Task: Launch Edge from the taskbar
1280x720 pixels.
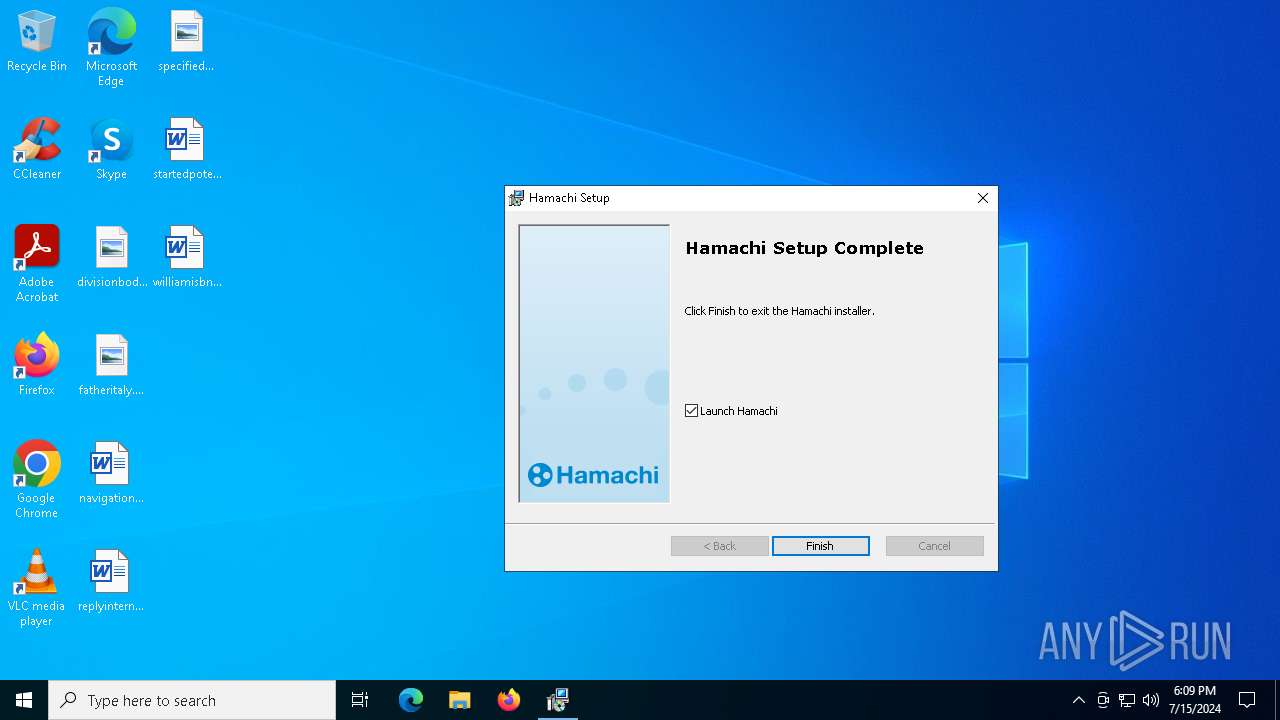Action: [x=411, y=700]
